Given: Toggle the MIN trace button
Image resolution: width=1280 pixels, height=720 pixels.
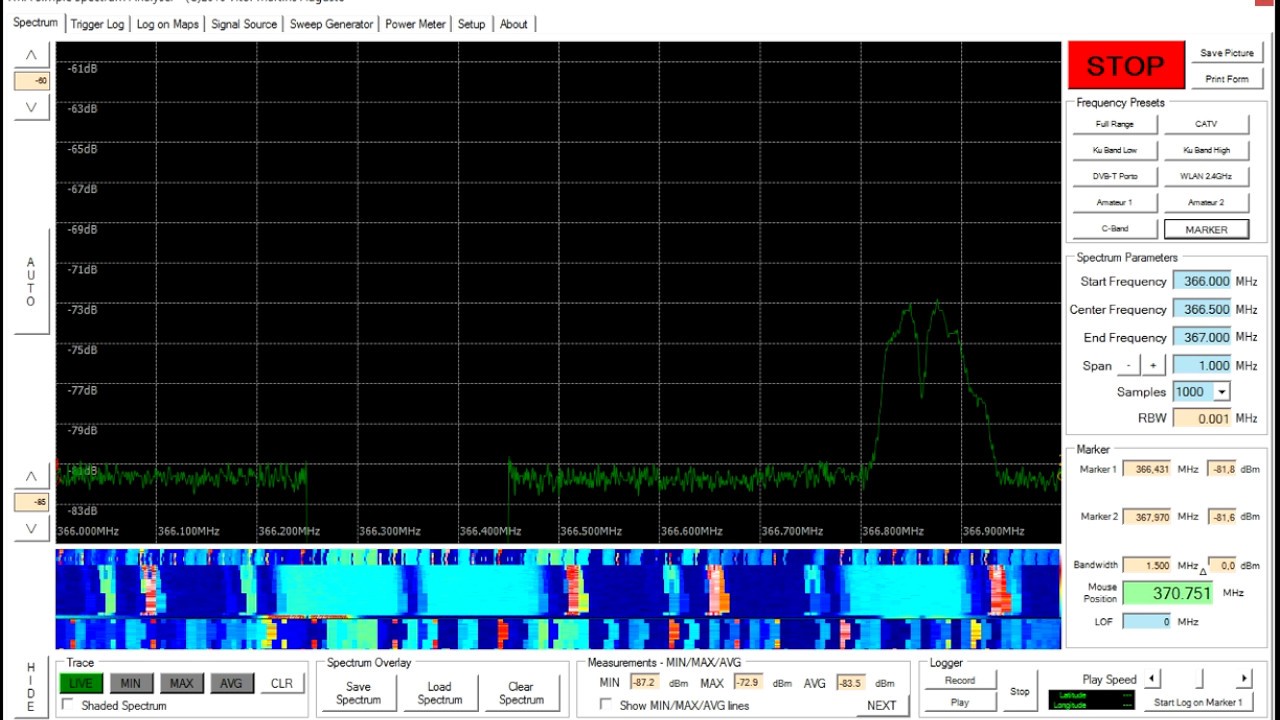Looking at the screenshot, I should tap(131, 683).
